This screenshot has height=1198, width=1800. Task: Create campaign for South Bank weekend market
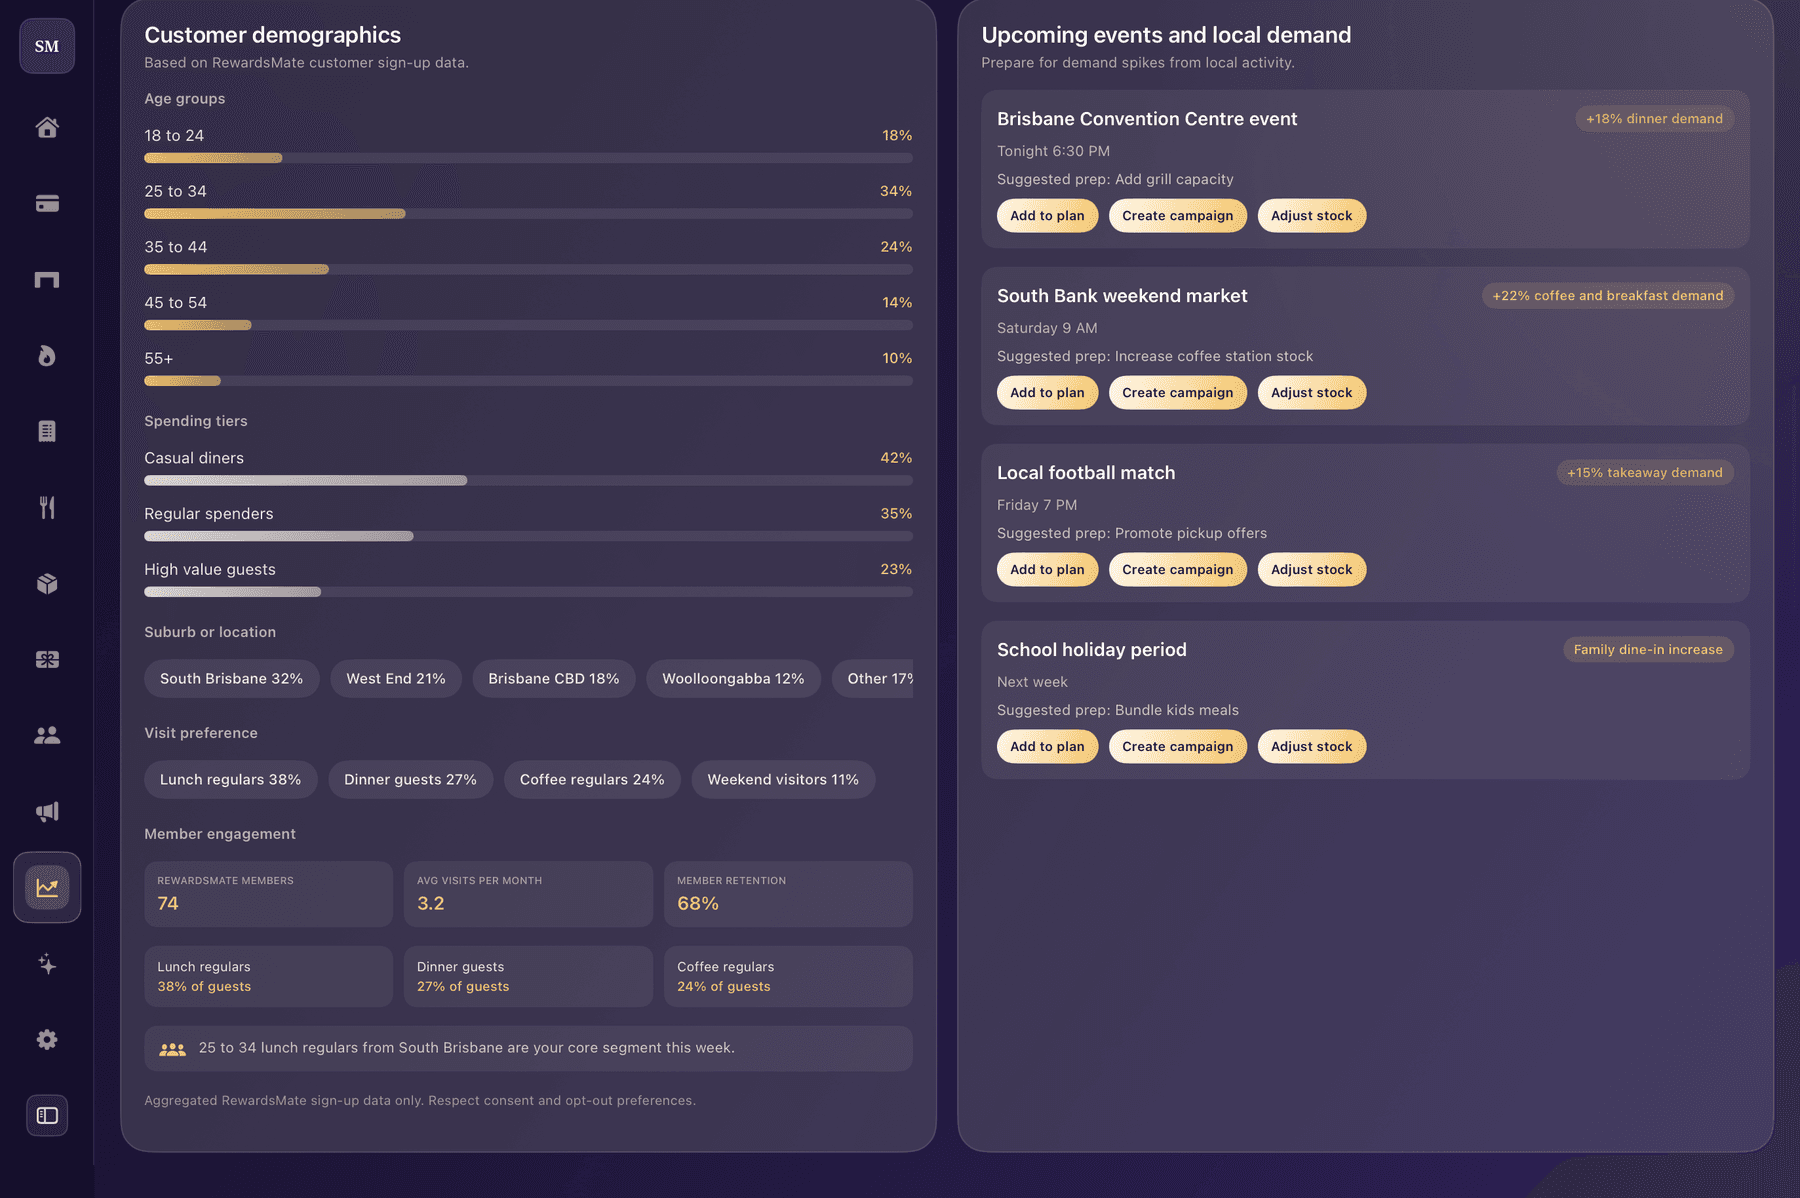[1177, 393]
